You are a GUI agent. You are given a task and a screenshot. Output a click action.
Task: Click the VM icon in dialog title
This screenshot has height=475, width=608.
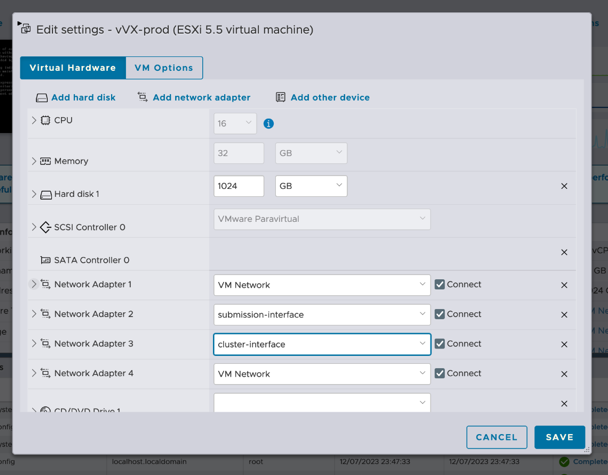point(26,29)
